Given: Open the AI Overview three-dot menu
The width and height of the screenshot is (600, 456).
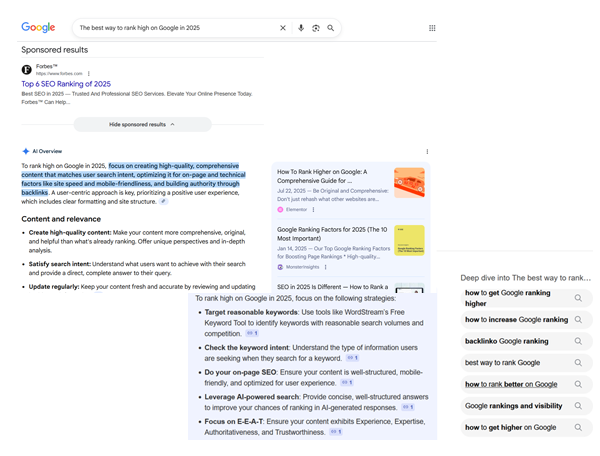Looking at the screenshot, I should tap(427, 151).
